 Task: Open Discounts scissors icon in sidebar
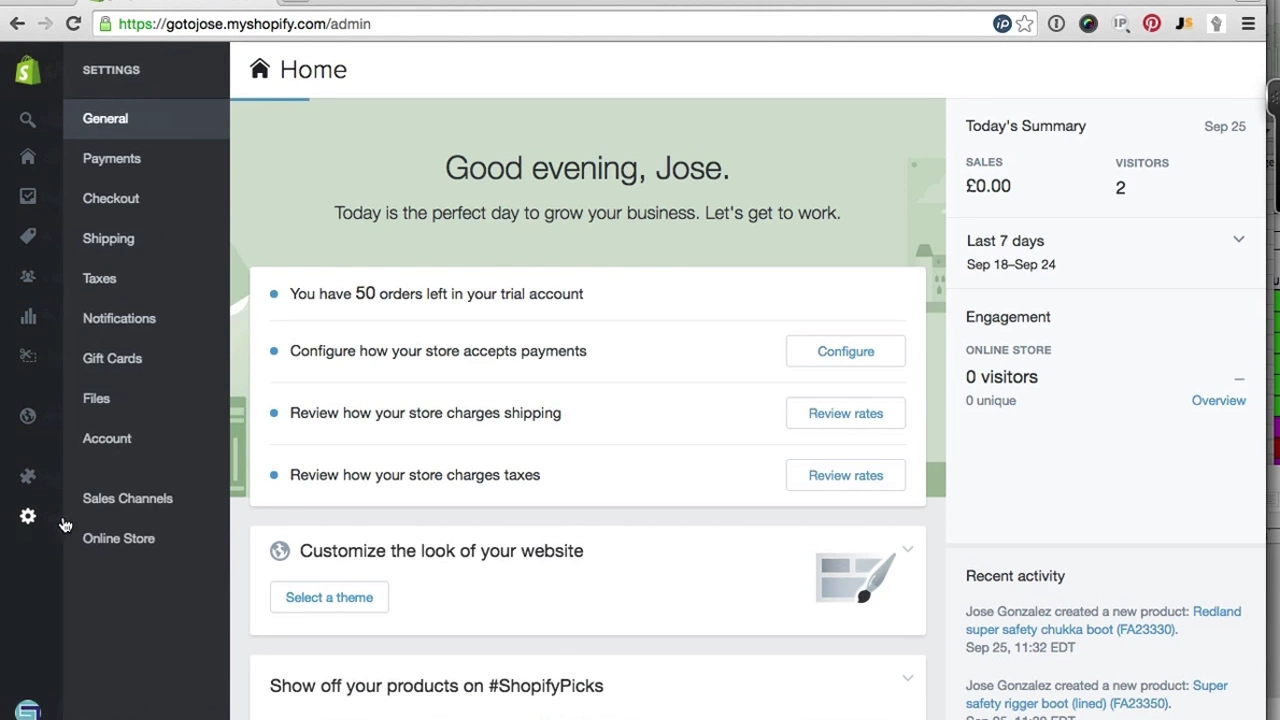pyautogui.click(x=28, y=356)
